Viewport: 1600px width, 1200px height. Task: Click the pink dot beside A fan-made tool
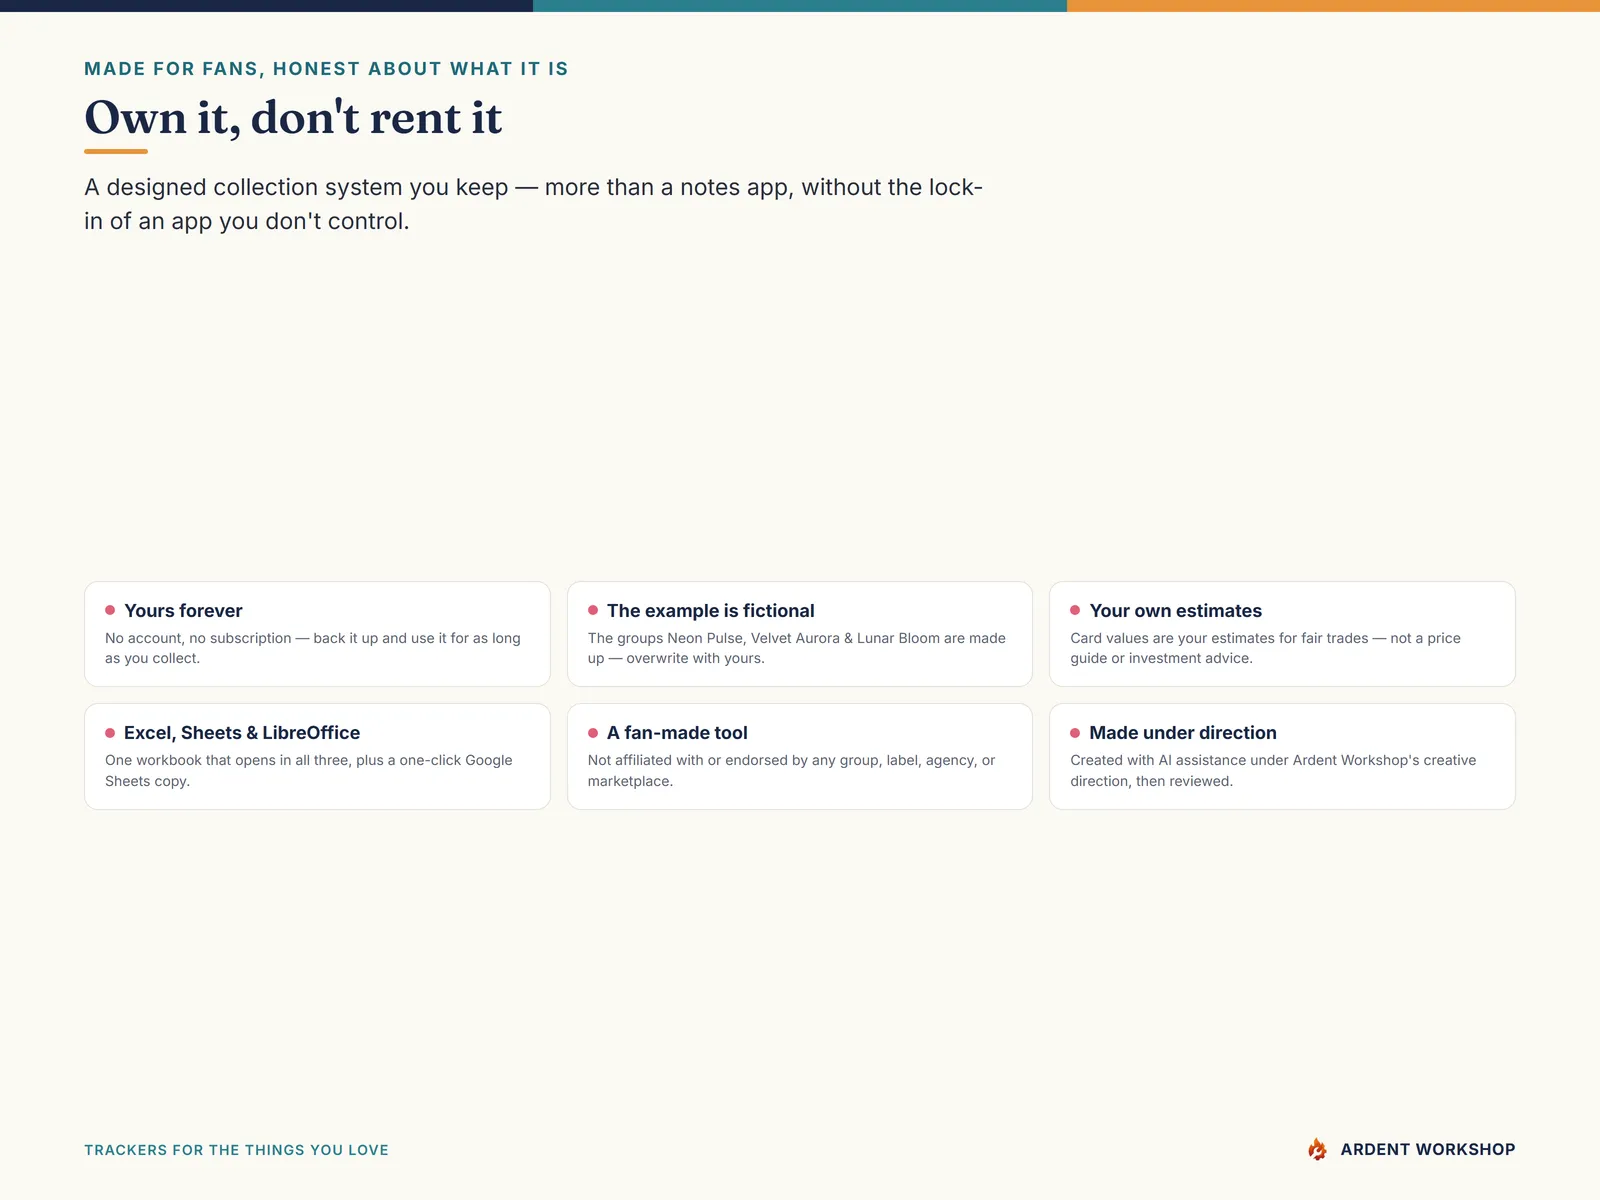[593, 733]
